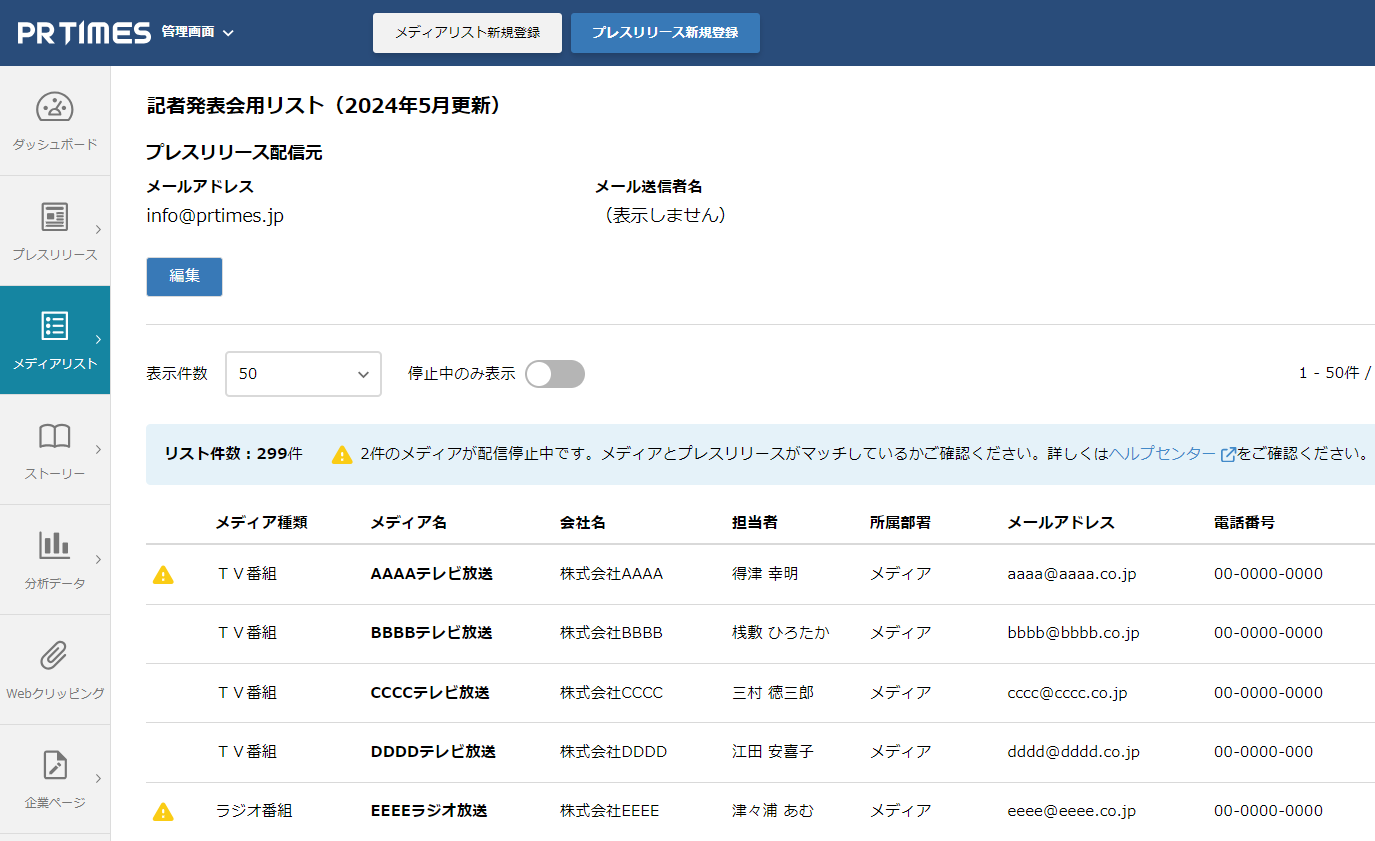Click contact name 得津 幸明
This screenshot has width=1375, height=841.
(765, 574)
